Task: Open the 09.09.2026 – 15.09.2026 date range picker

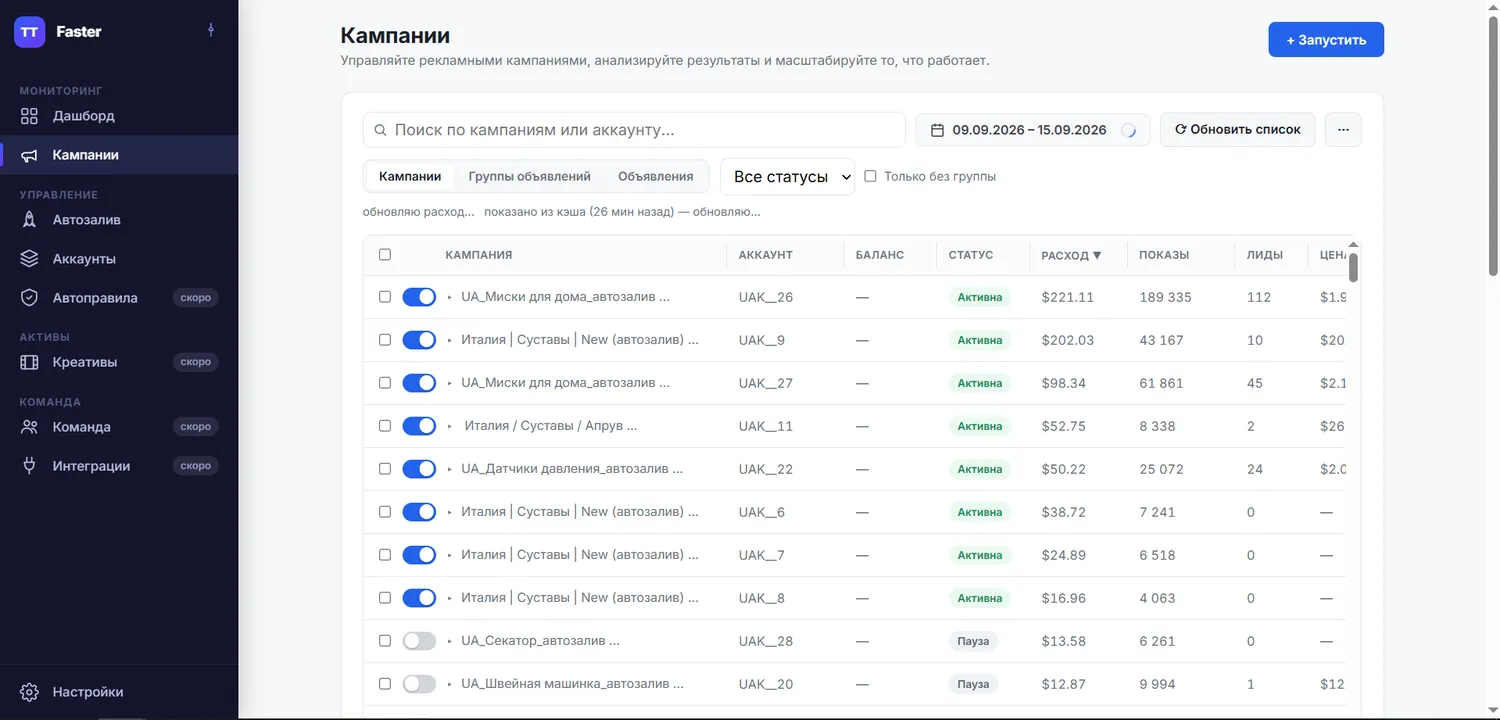Action: coord(1032,130)
